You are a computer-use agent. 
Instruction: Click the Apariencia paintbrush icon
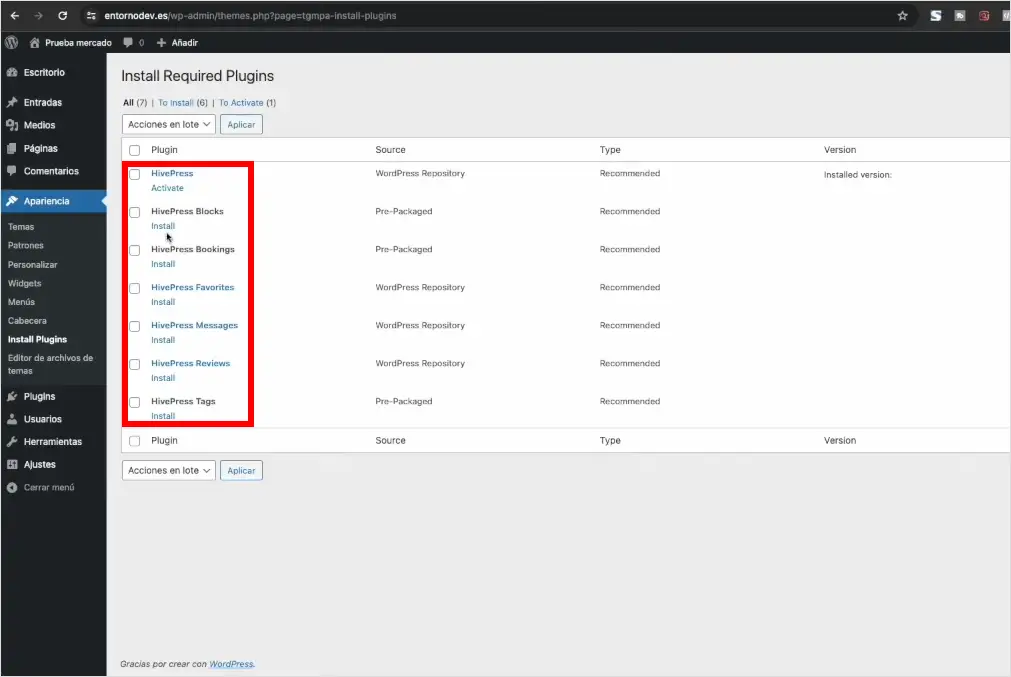tap(12, 201)
